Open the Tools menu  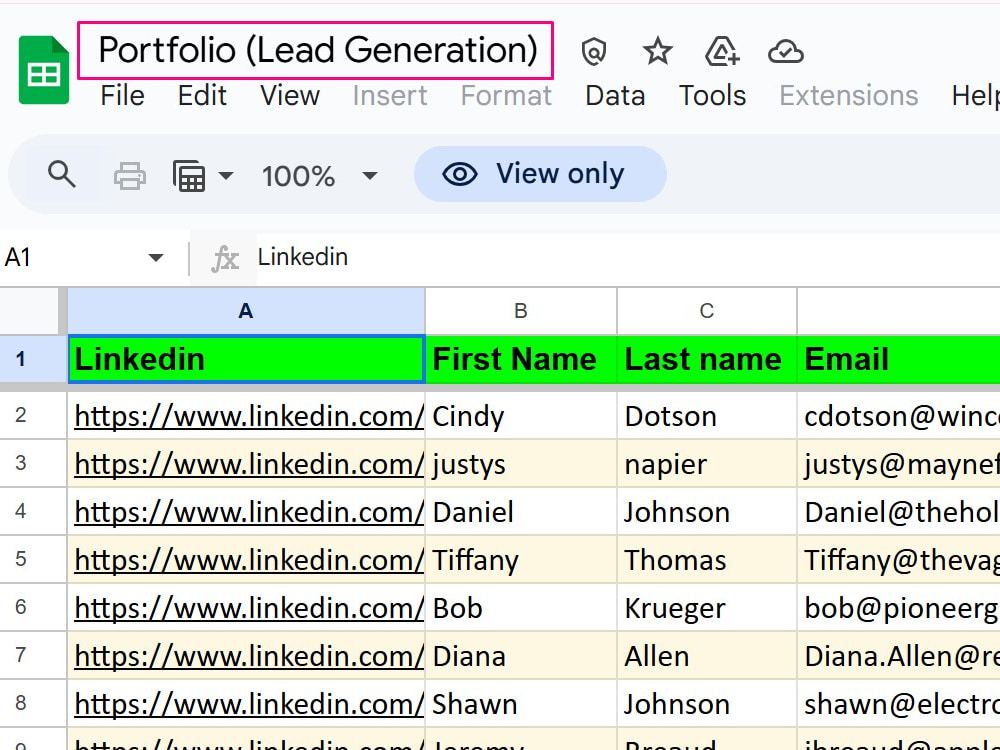[712, 96]
